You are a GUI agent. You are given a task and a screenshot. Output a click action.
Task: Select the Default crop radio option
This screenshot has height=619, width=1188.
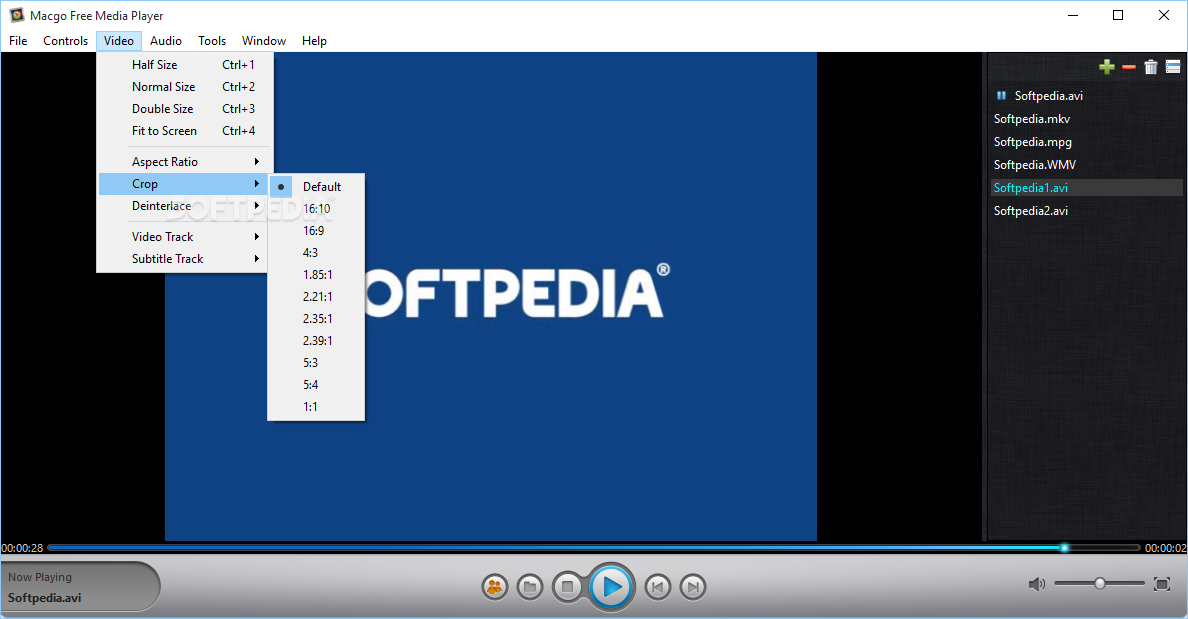[x=317, y=186]
